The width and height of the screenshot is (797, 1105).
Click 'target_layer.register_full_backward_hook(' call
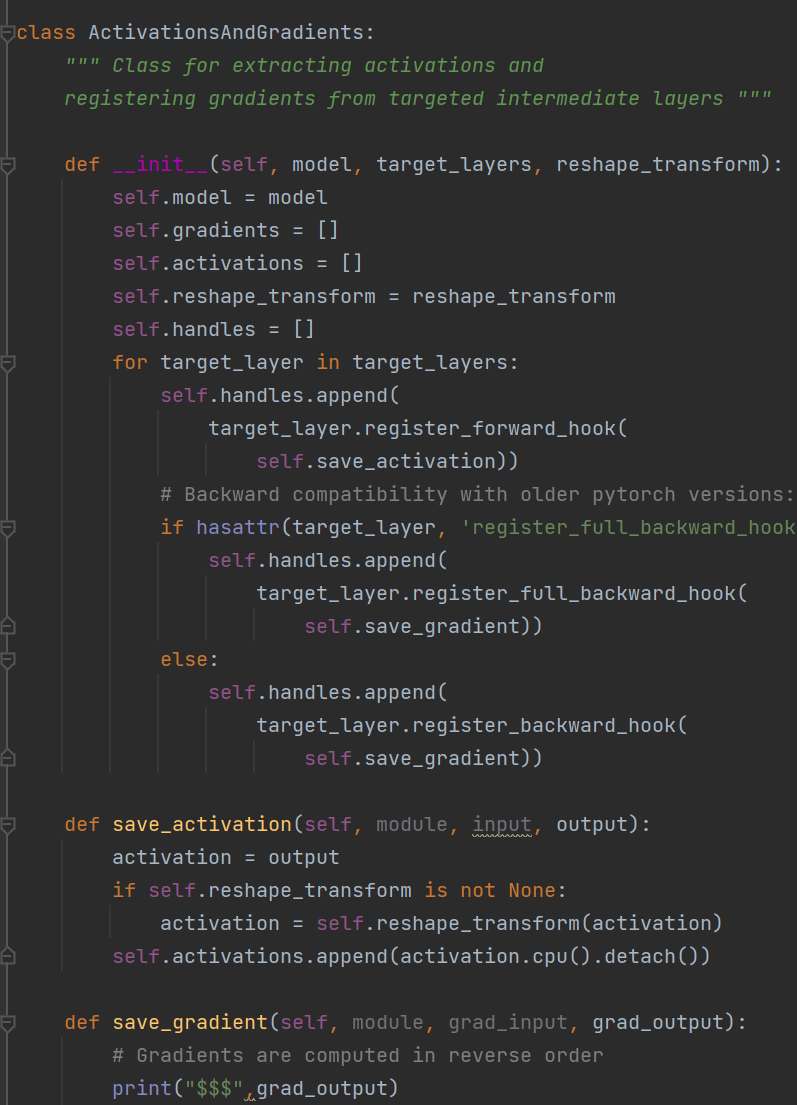(502, 593)
